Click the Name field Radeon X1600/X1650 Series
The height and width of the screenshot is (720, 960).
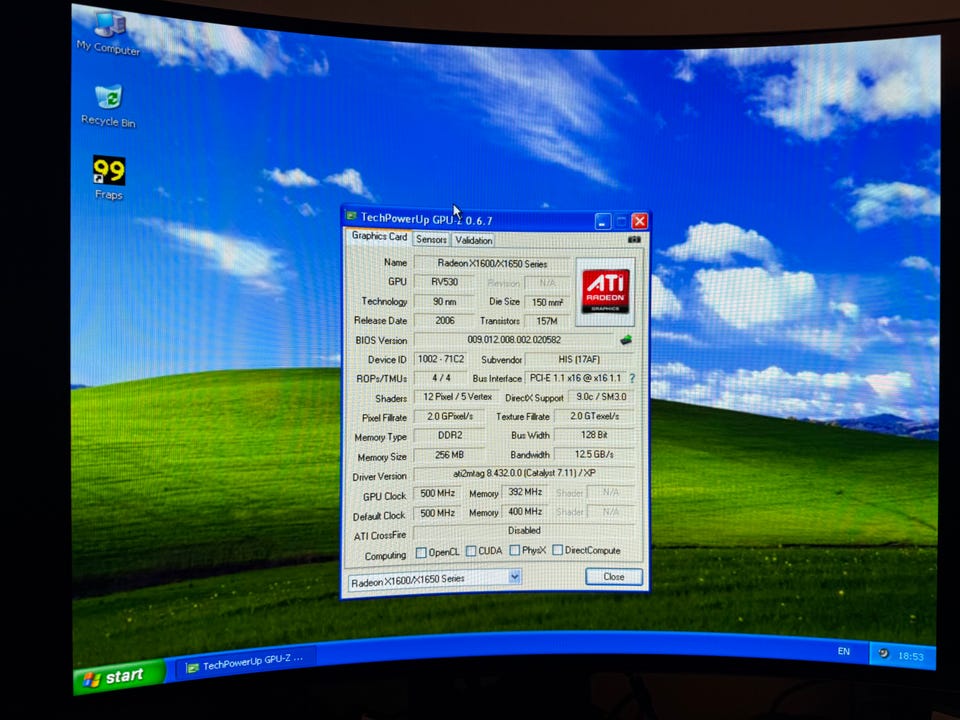point(492,264)
